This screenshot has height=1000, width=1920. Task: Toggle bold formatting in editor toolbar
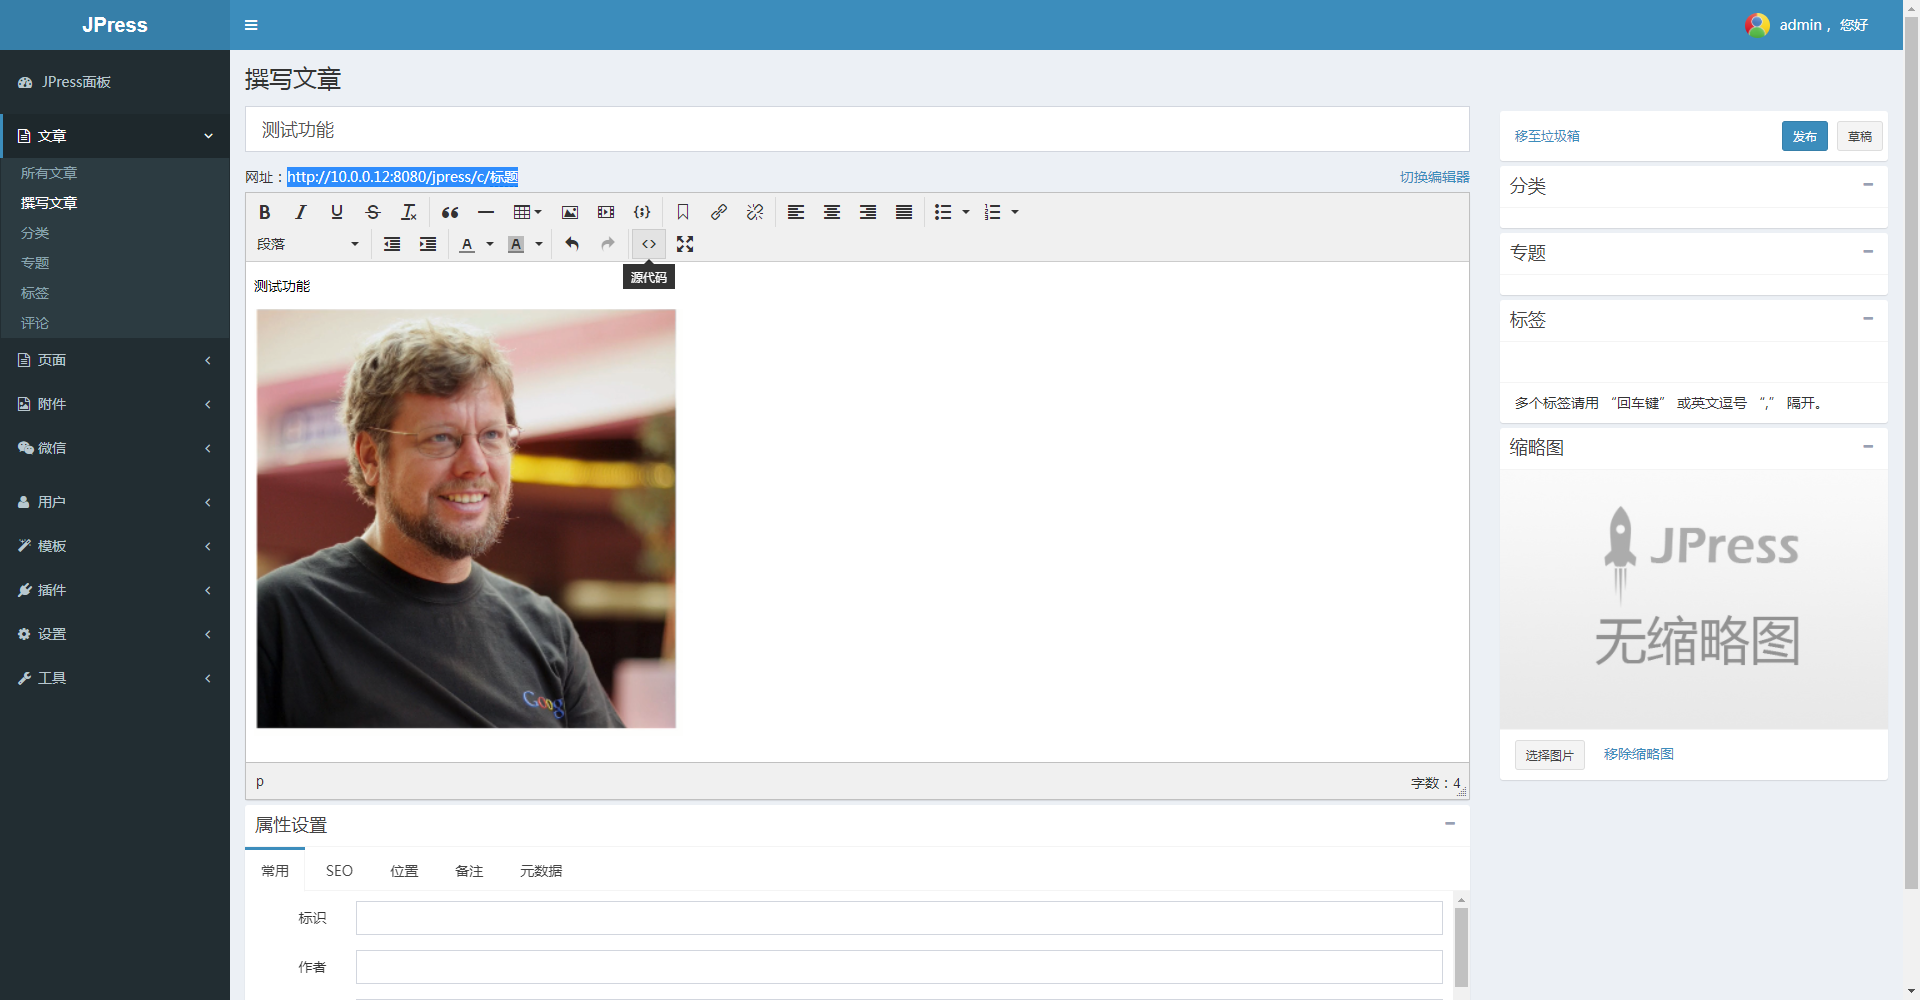coord(265,212)
